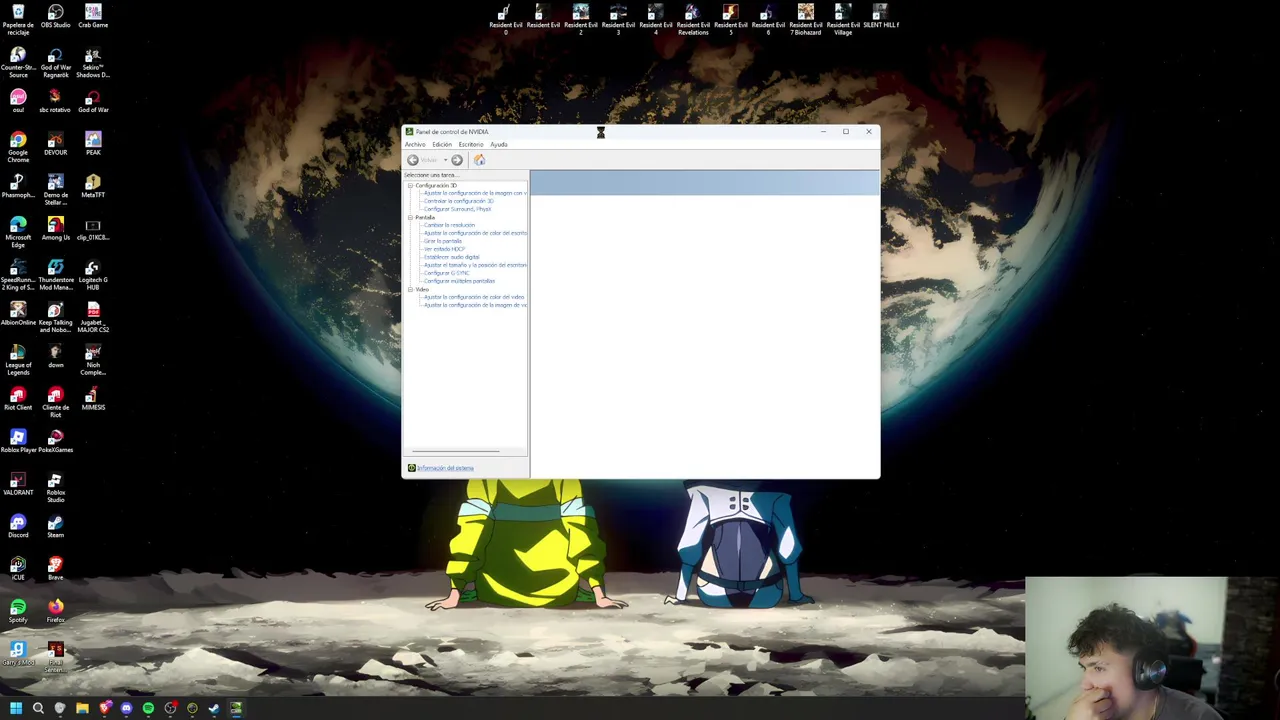Open Discord from the taskbar
The image size is (1280, 720).
pyautogui.click(x=126, y=708)
